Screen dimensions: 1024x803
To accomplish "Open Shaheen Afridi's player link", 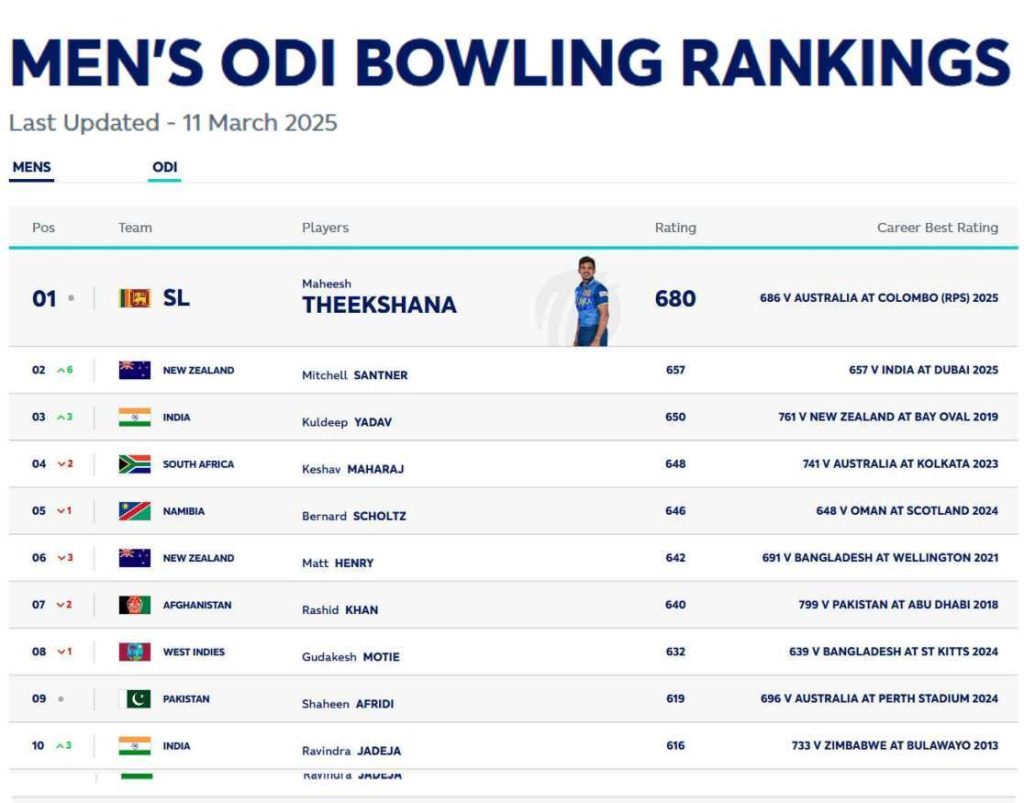I will point(348,704).
